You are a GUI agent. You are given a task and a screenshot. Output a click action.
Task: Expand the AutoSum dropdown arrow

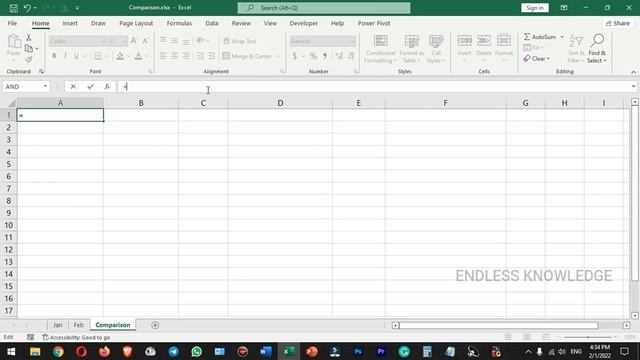(x=562, y=37)
